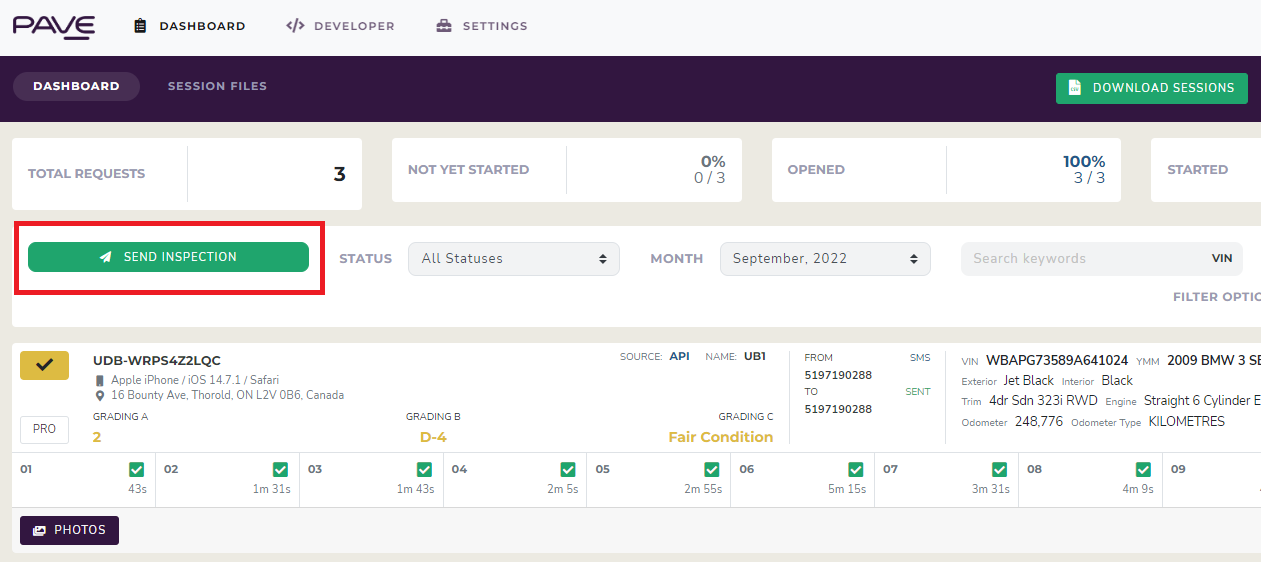This screenshot has width=1261, height=562.
Task: Click the PAVE logo
Action: (x=54, y=26)
